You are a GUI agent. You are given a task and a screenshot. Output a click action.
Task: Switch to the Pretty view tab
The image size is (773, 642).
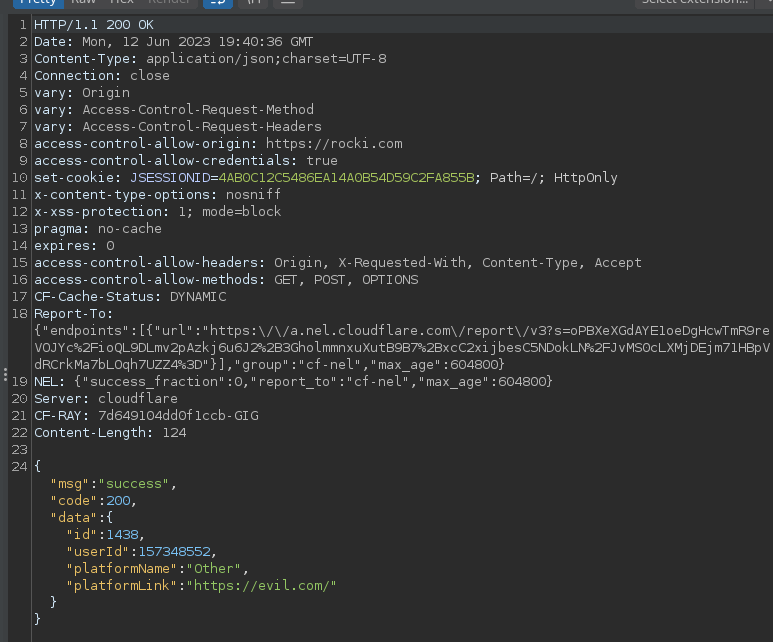click(38, 3)
